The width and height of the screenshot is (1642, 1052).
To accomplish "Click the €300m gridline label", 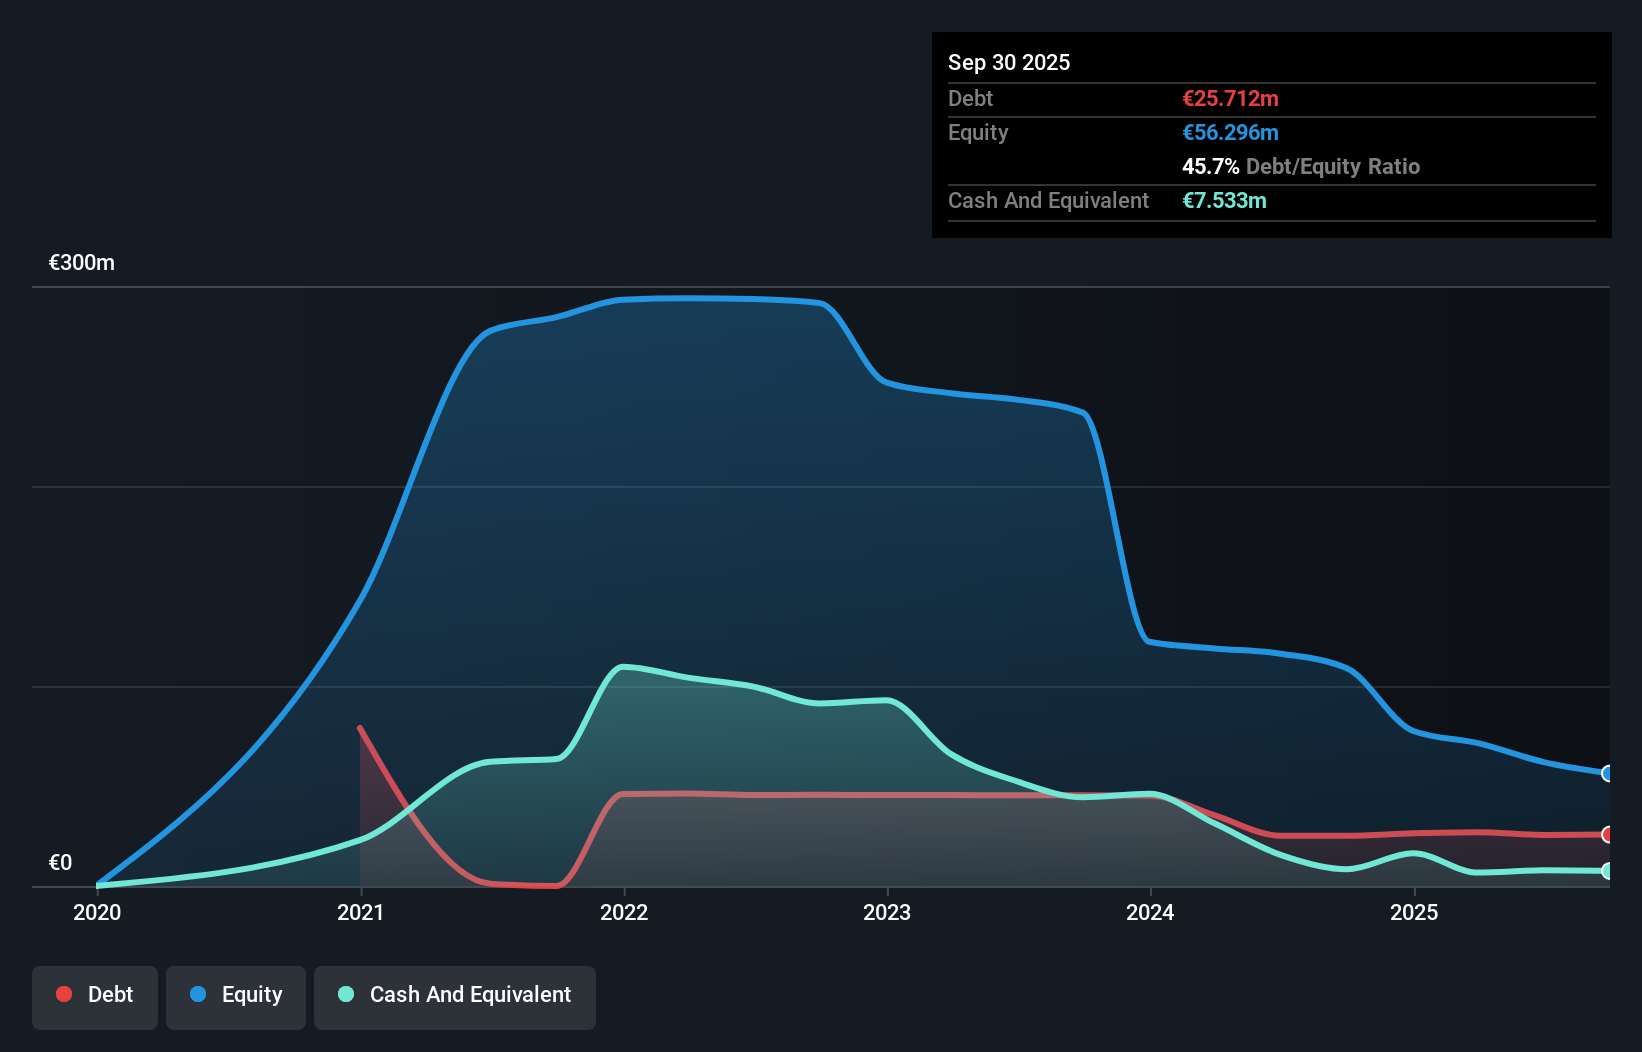I will [x=79, y=262].
